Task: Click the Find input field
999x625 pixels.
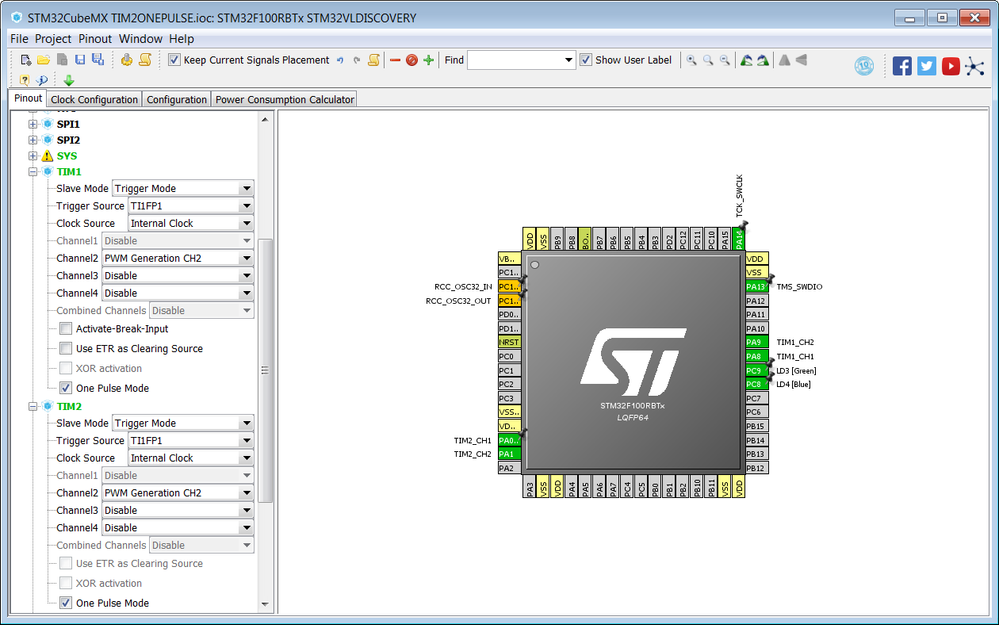Action: [515, 61]
